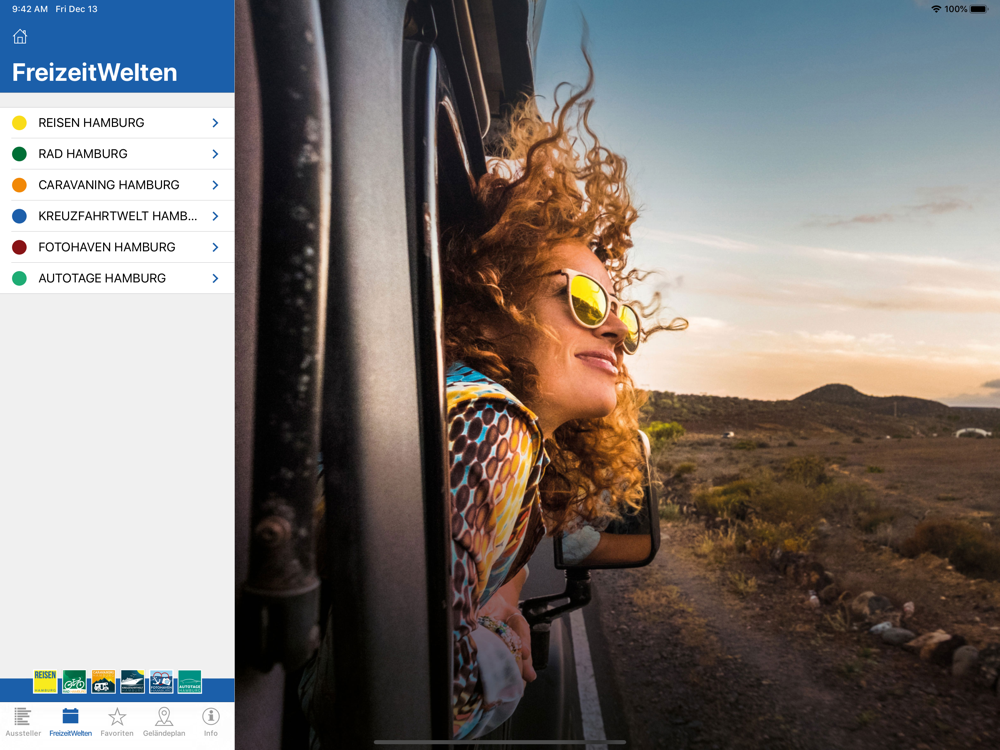Open the Aussteller list tab

(x=23, y=721)
